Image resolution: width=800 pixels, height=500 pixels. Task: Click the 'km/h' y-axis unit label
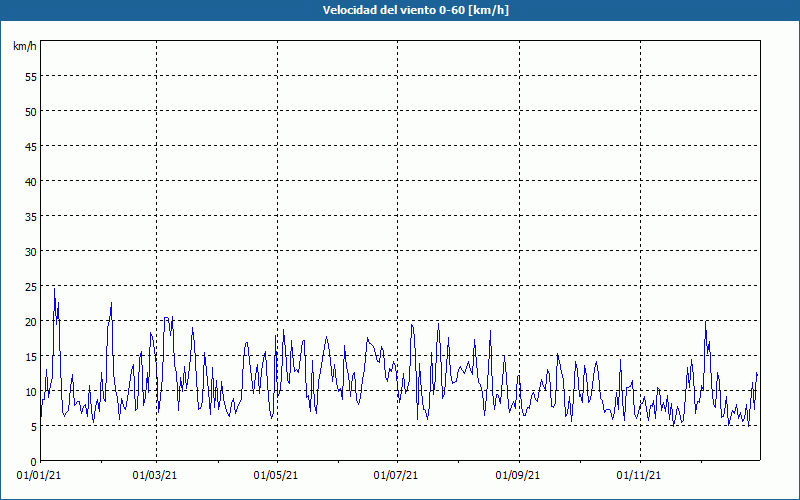tap(25, 46)
